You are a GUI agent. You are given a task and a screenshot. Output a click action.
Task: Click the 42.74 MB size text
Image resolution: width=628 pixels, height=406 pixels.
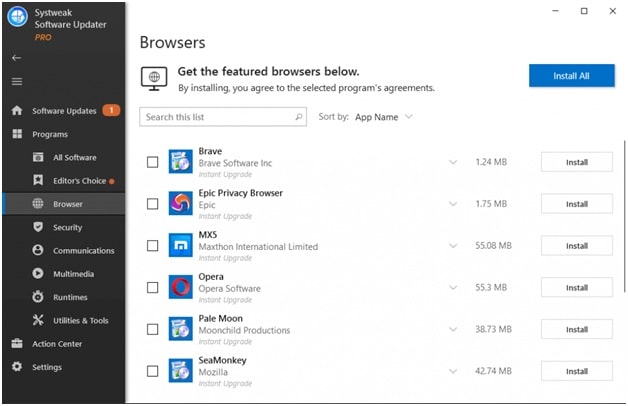point(493,371)
